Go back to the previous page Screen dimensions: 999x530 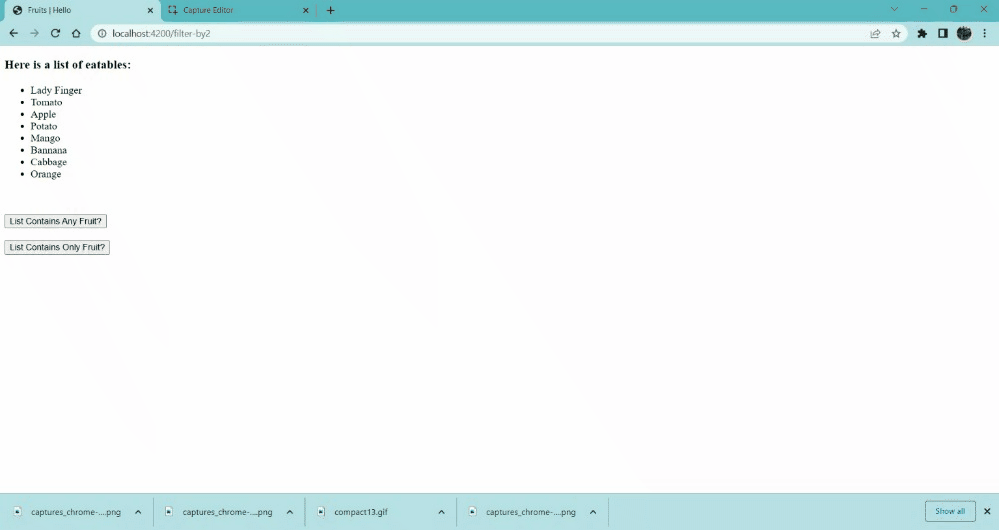tap(13, 33)
